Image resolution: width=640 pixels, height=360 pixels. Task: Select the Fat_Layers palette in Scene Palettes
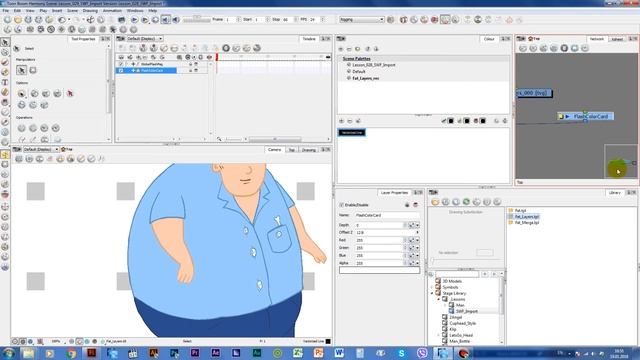pos(365,78)
